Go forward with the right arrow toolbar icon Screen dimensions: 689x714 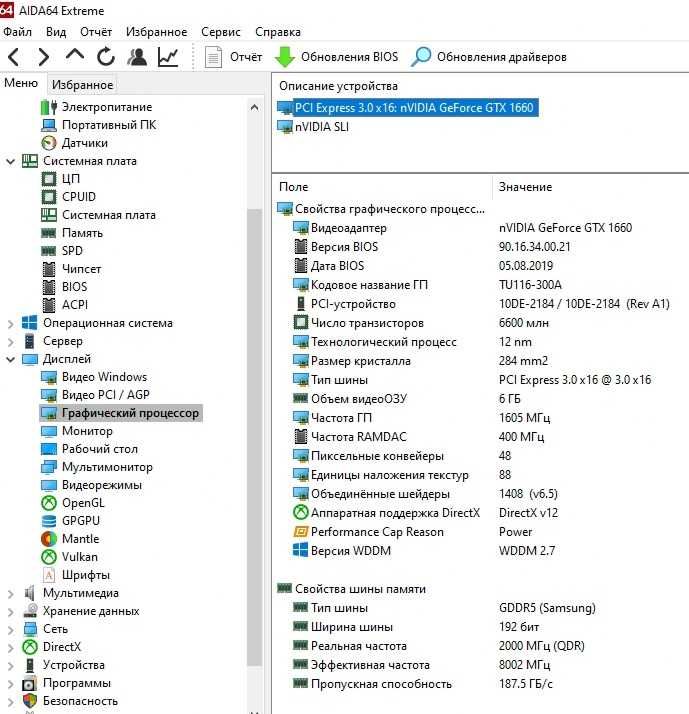pos(43,57)
